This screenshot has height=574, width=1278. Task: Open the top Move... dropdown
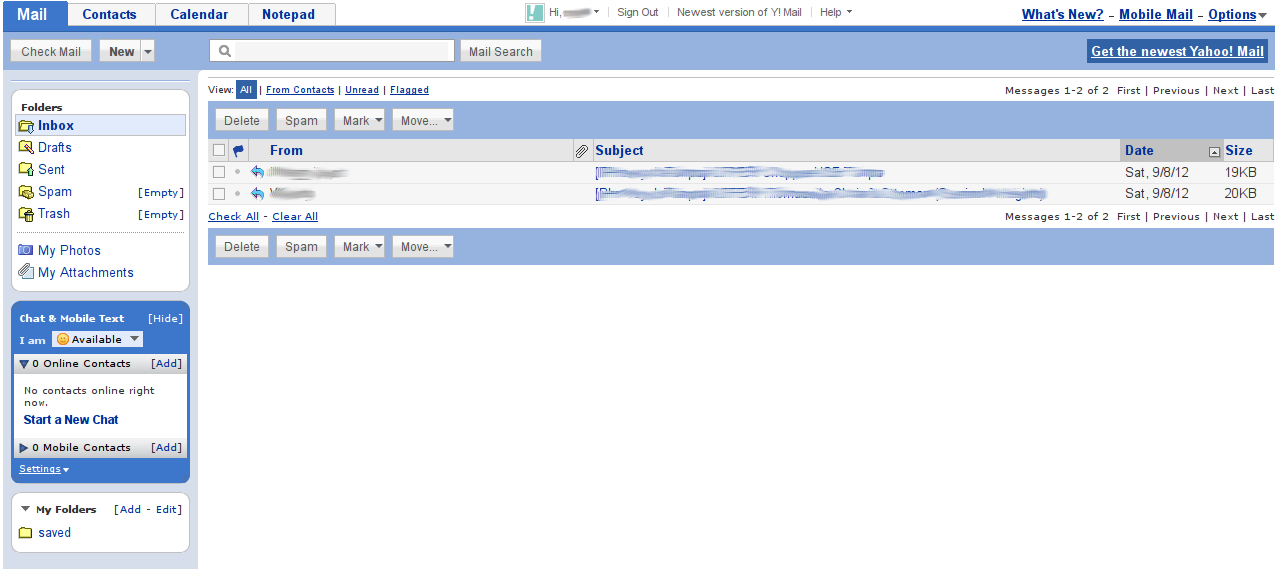pyautogui.click(x=423, y=121)
